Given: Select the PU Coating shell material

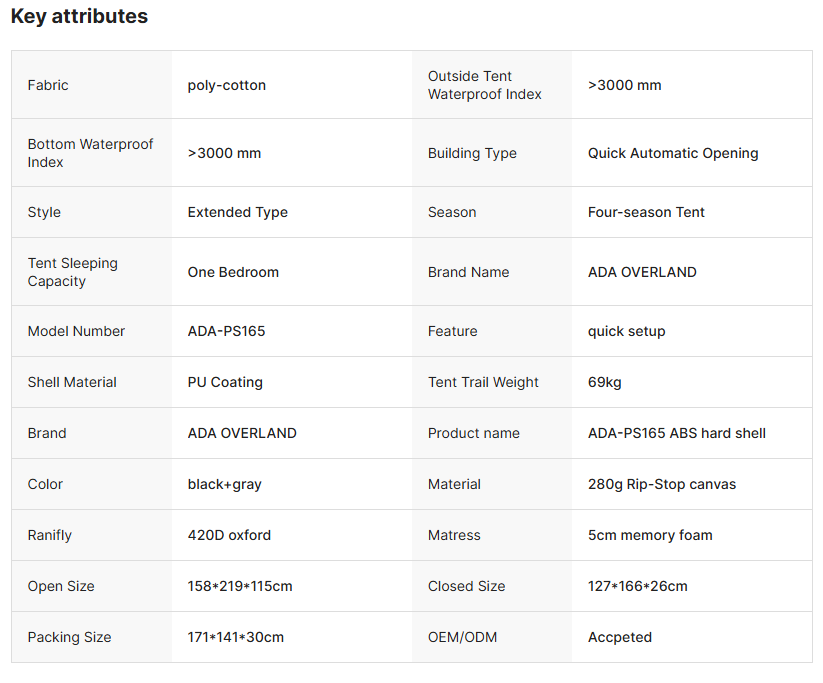Looking at the screenshot, I should point(225,382).
